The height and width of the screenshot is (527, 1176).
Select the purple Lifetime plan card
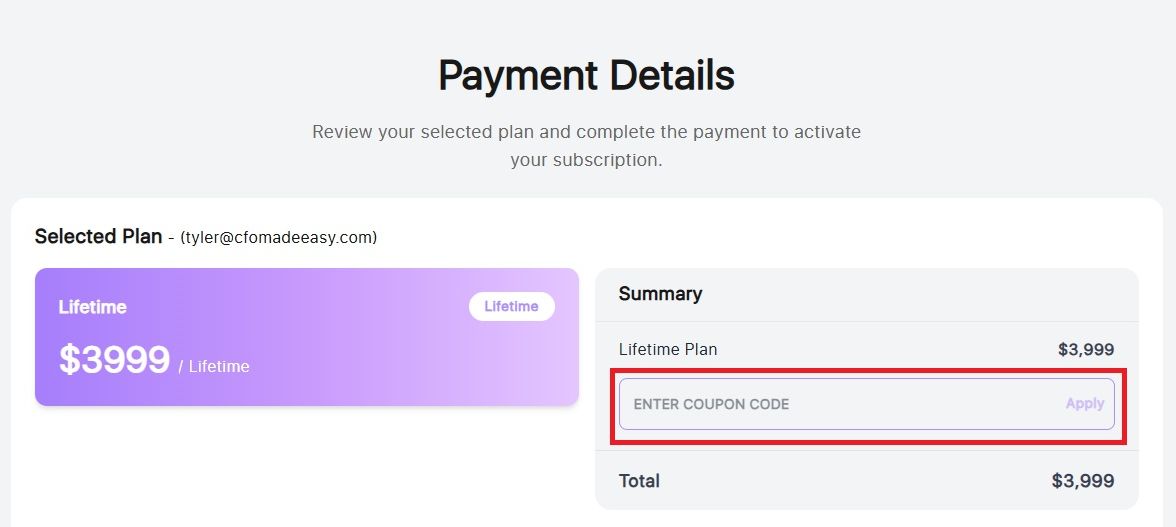[x=306, y=337]
